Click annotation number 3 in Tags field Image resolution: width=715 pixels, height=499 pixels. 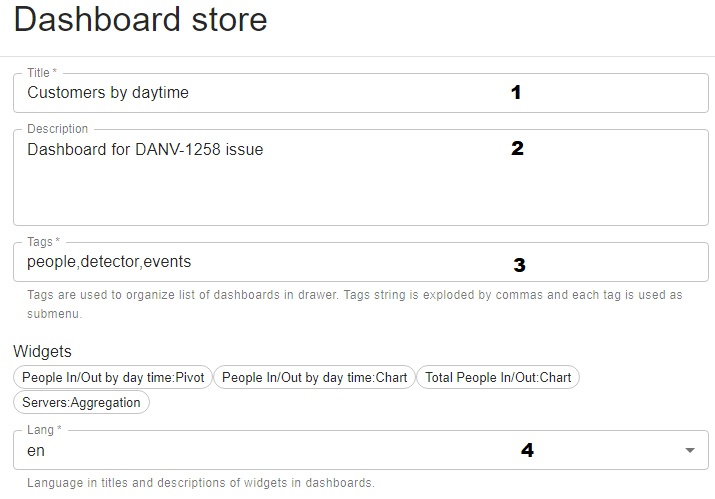pos(519,265)
